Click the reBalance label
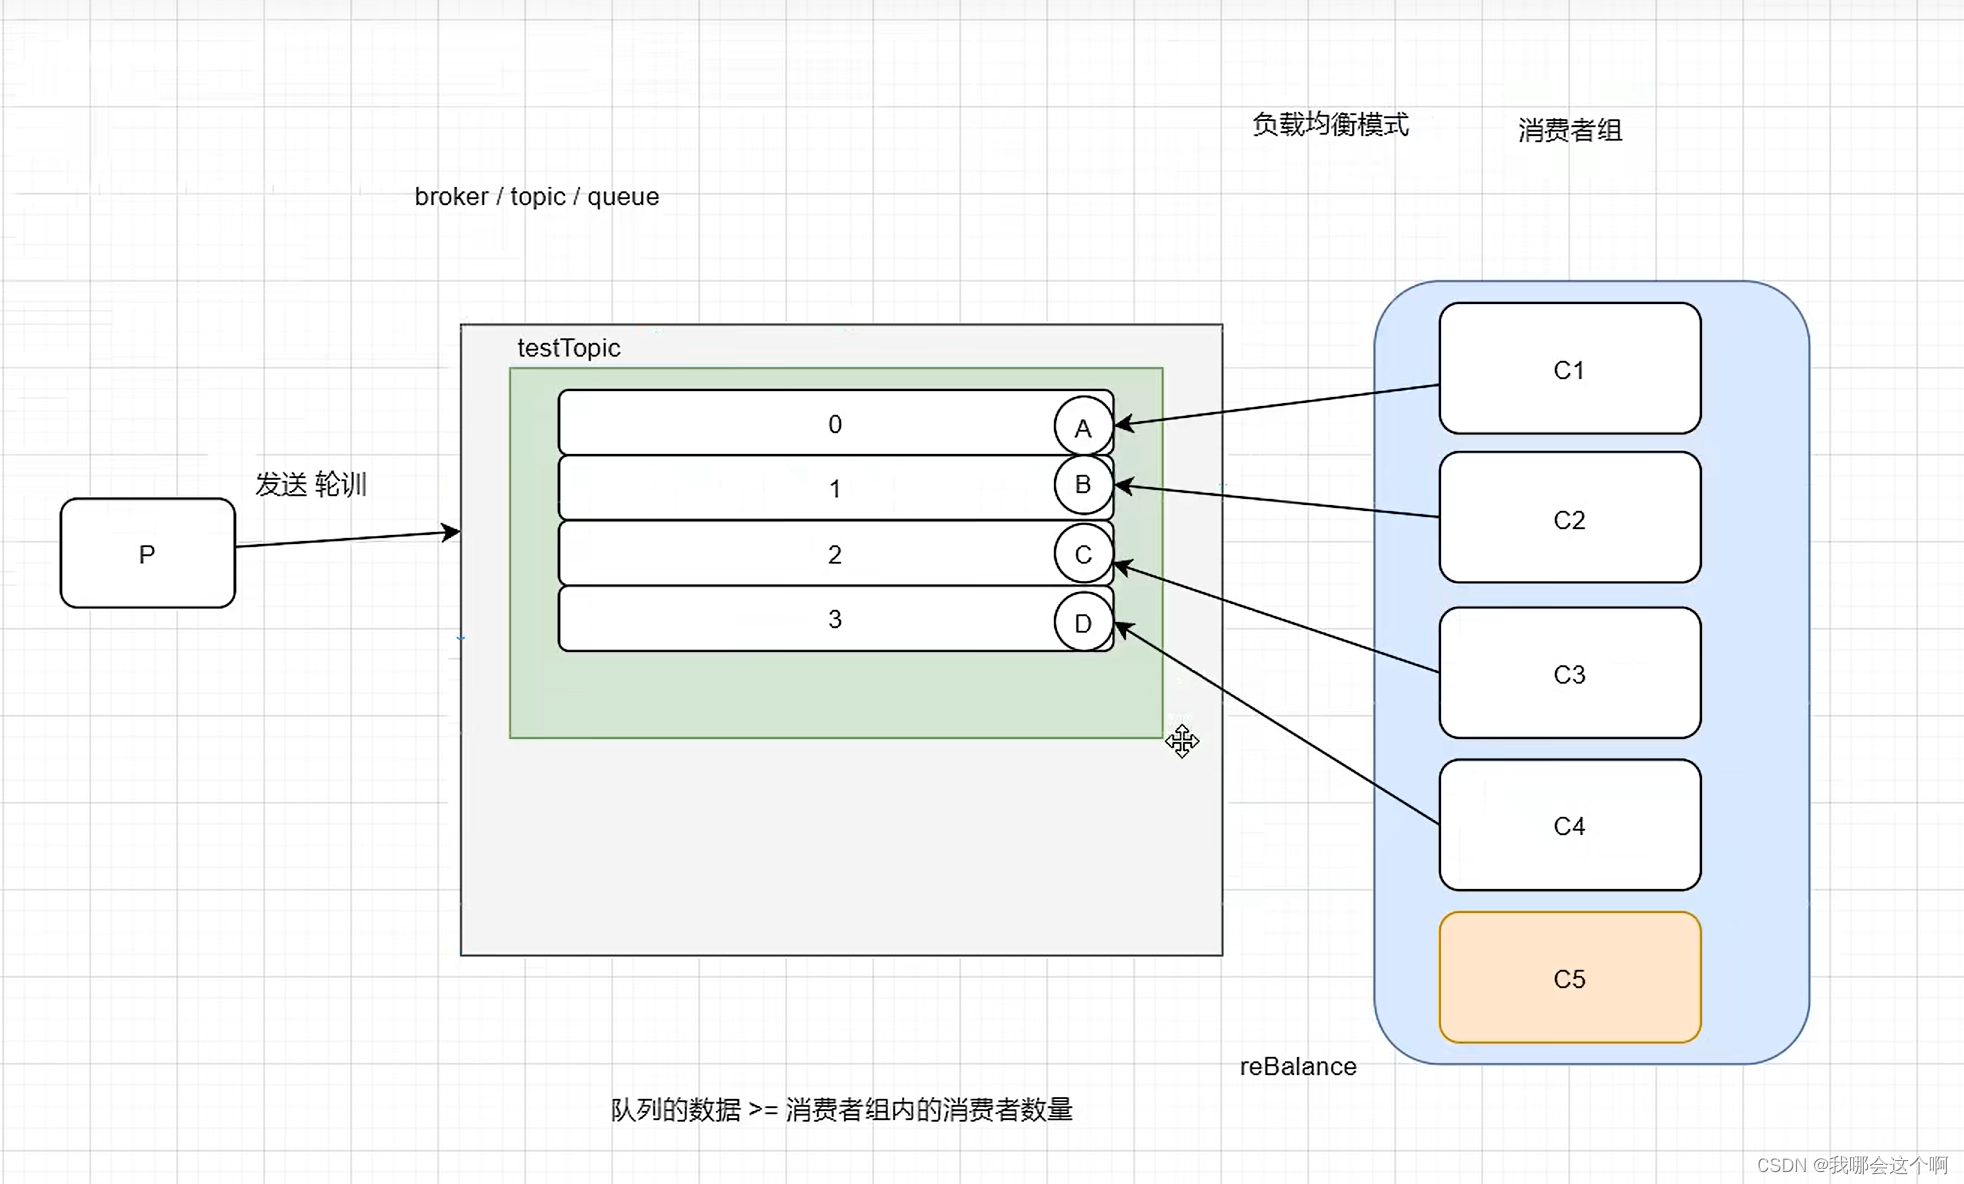This screenshot has width=1964, height=1184. tap(1298, 1066)
